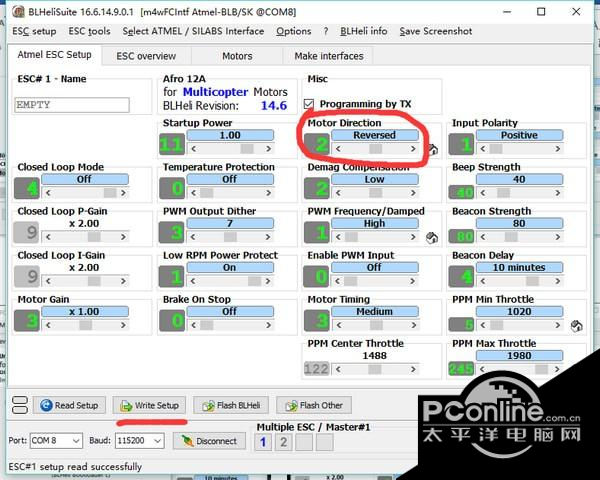Click PPM Center Throttle right arrow
This screenshot has width=600, height=480.
[413, 369]
